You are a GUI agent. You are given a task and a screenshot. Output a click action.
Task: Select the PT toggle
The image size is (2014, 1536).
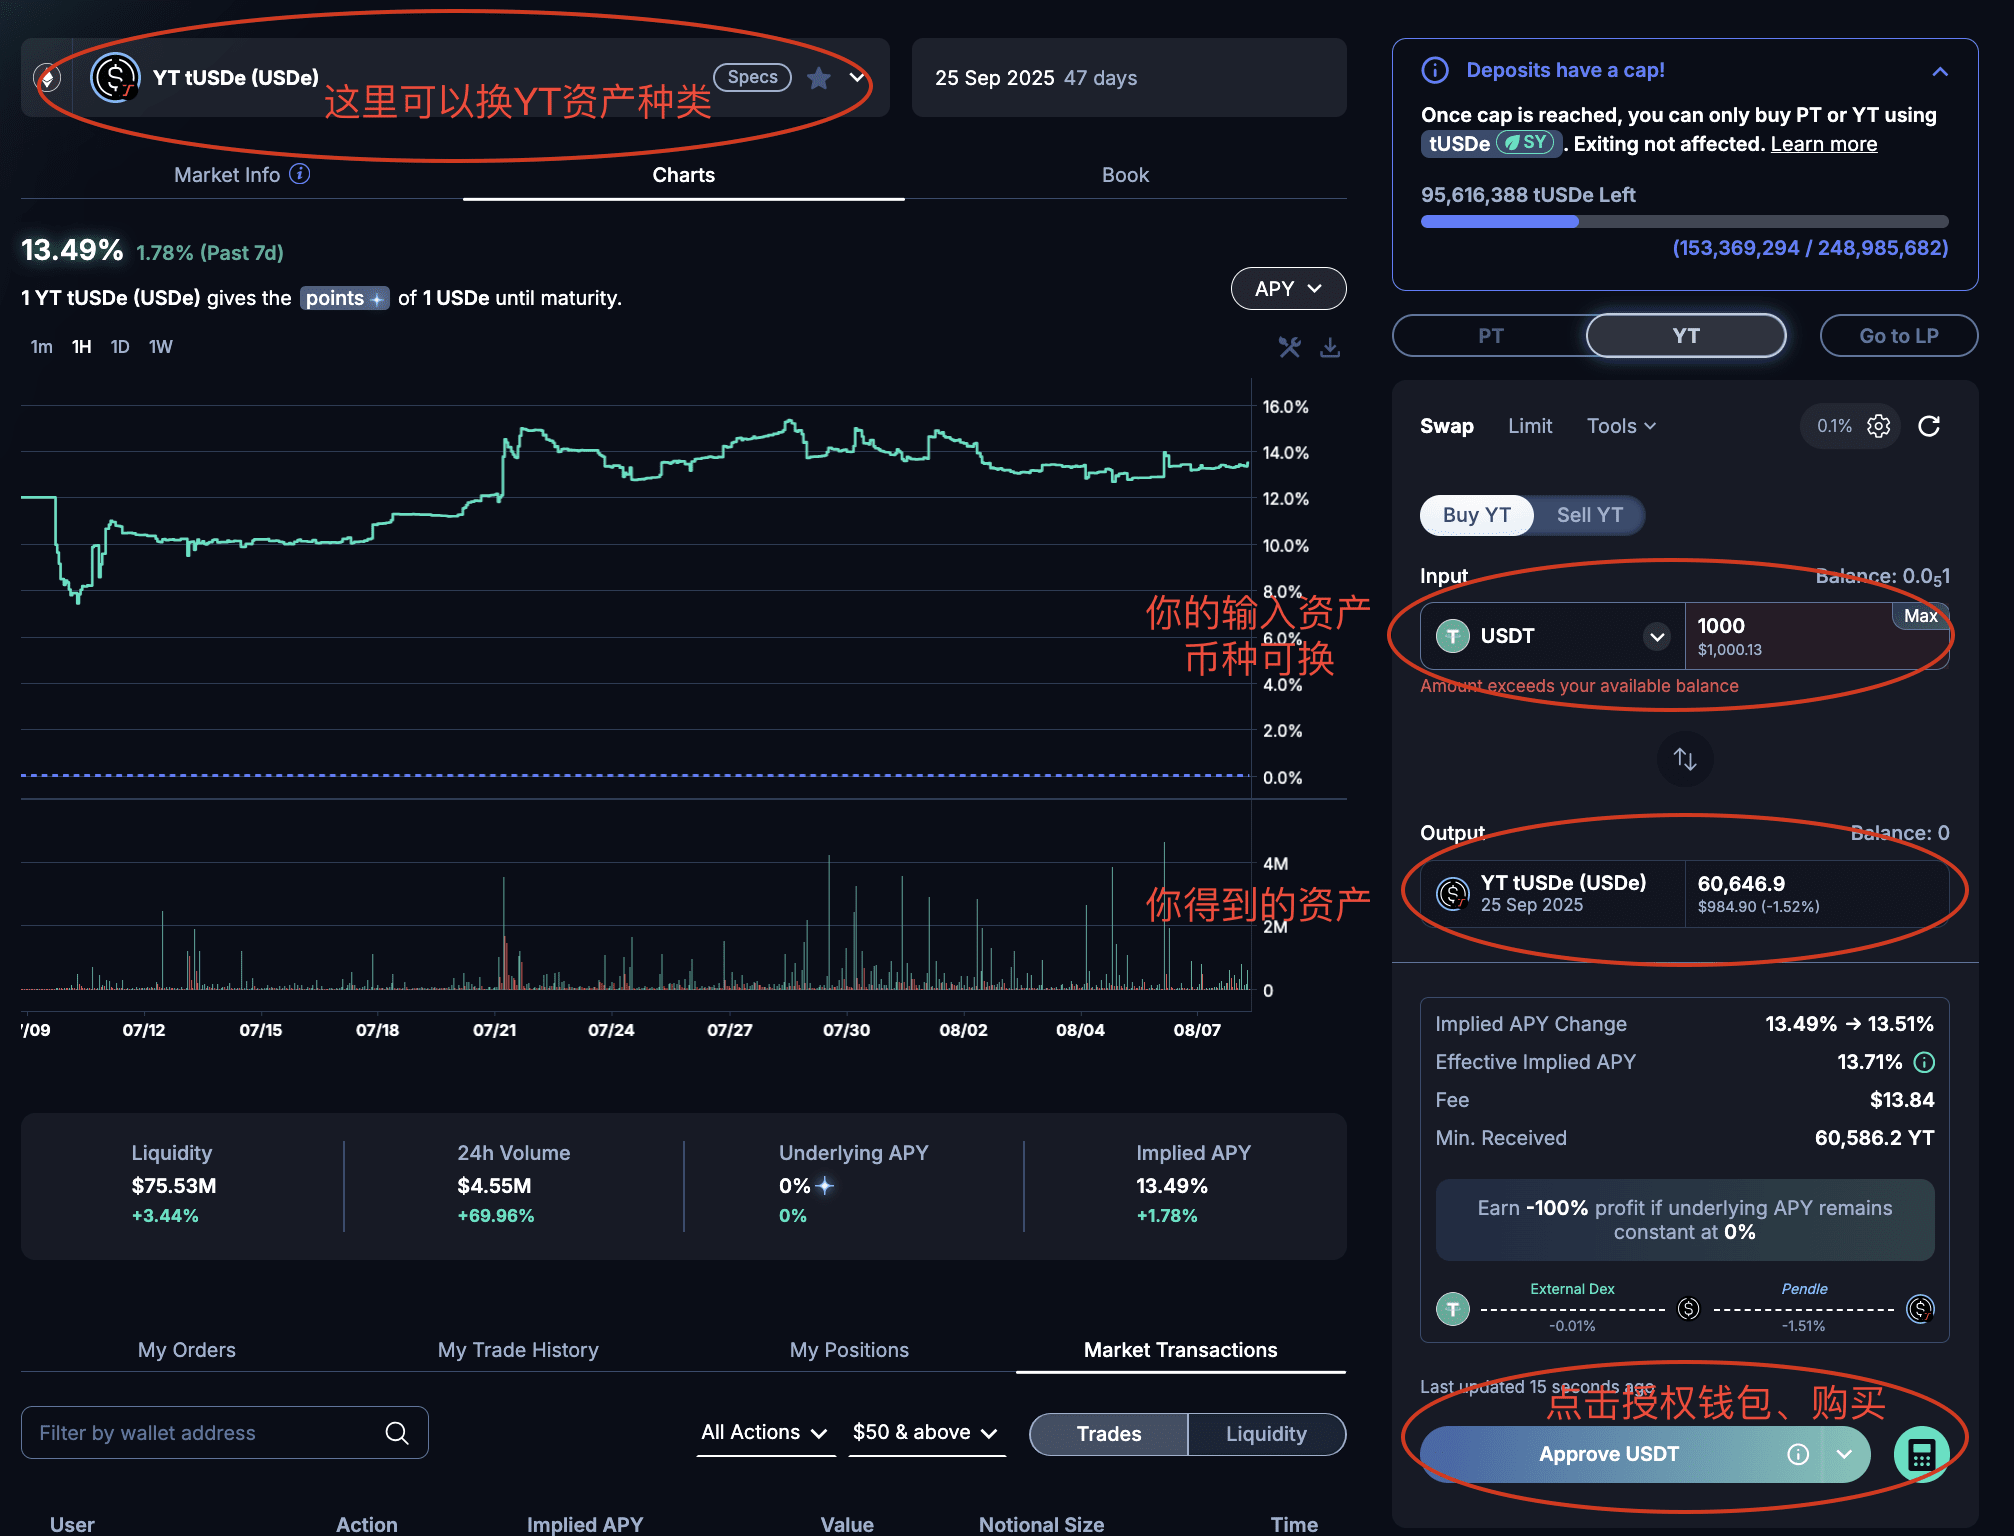[x=1490, y=336]
